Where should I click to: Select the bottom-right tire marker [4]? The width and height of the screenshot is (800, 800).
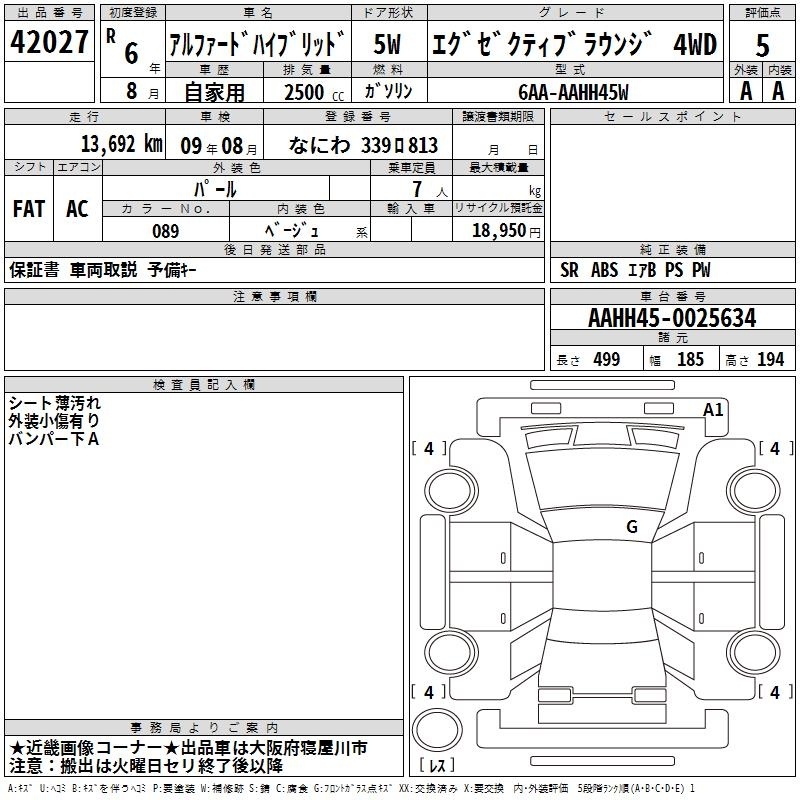774,692
